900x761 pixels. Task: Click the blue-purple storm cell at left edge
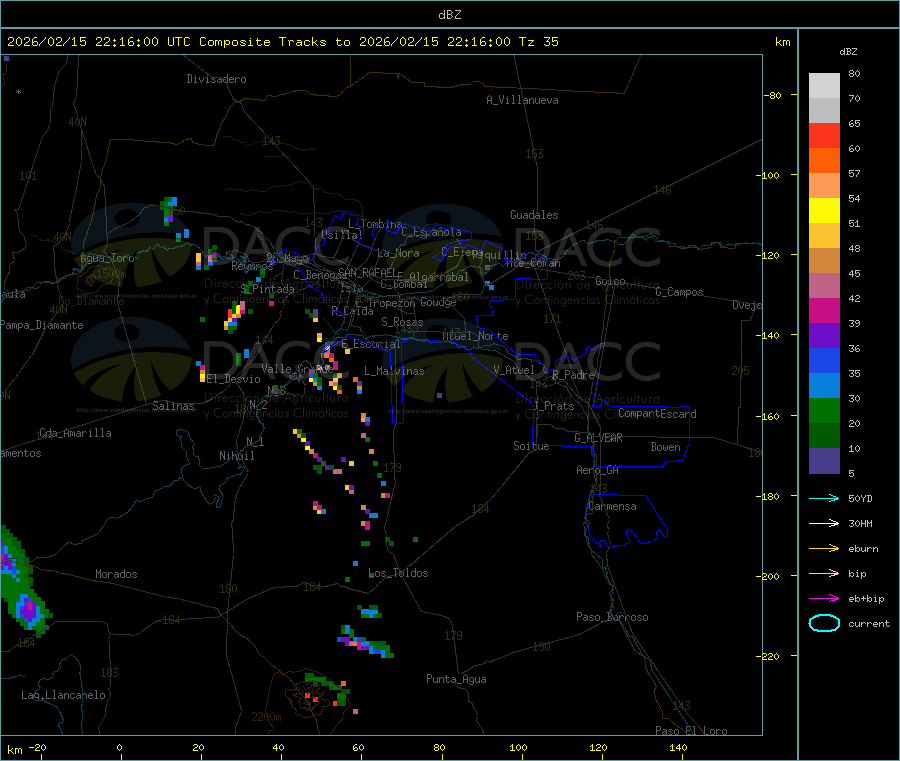point(28,610)
